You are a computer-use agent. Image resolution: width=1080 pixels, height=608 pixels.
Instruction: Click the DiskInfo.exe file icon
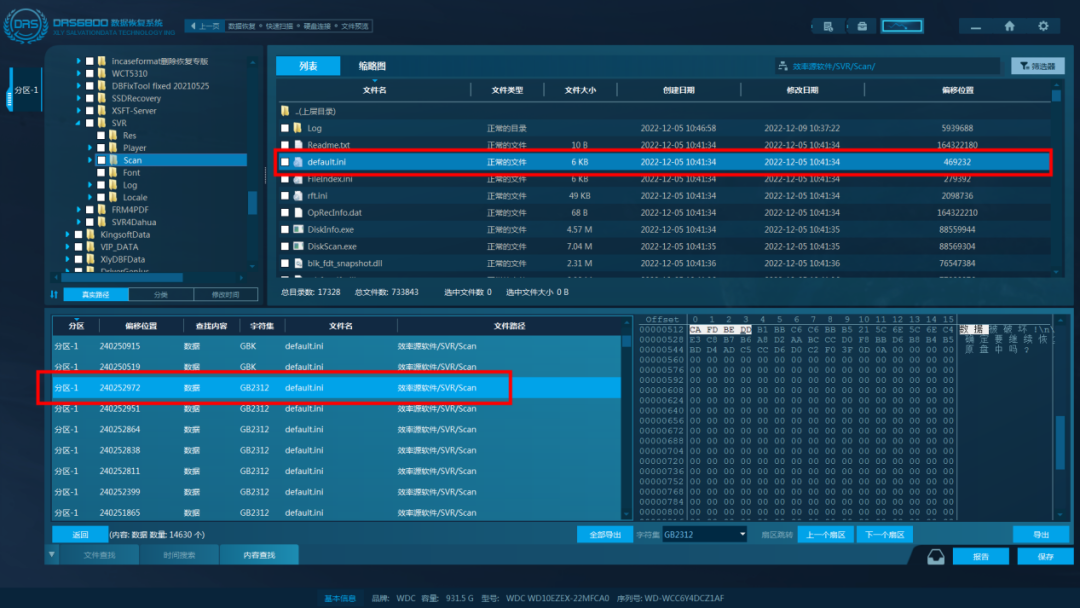(298, 229)
